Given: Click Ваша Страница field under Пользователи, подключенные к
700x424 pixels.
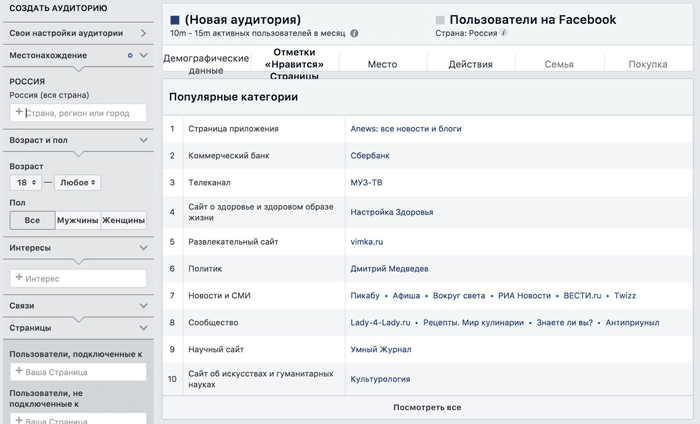Looking at the screenshot, I should (78, 372).
